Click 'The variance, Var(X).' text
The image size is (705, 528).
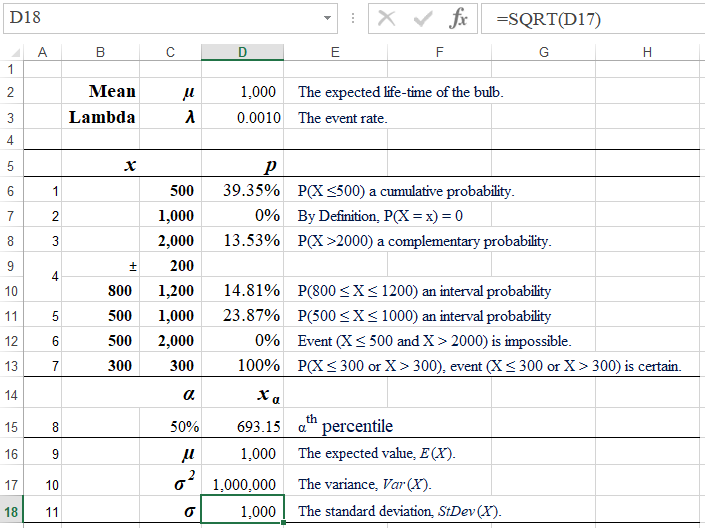pyautogui.click(x=365, y=484)
